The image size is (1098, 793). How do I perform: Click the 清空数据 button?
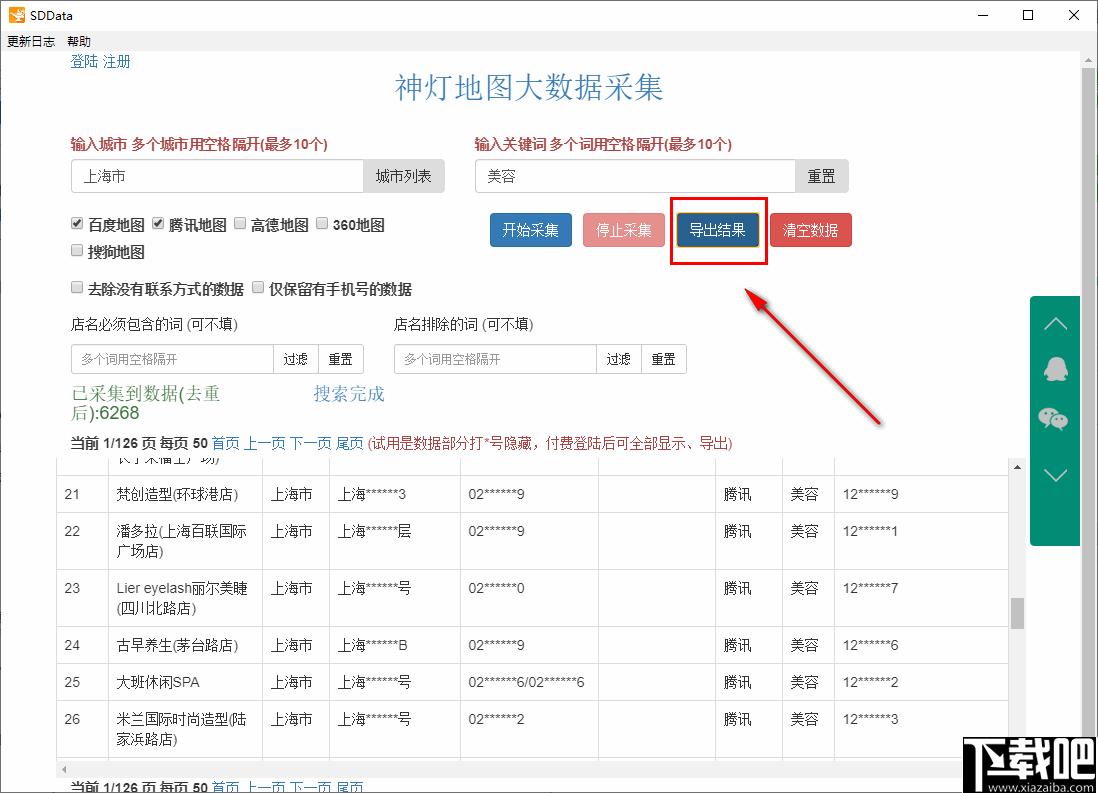coord(811,230)
